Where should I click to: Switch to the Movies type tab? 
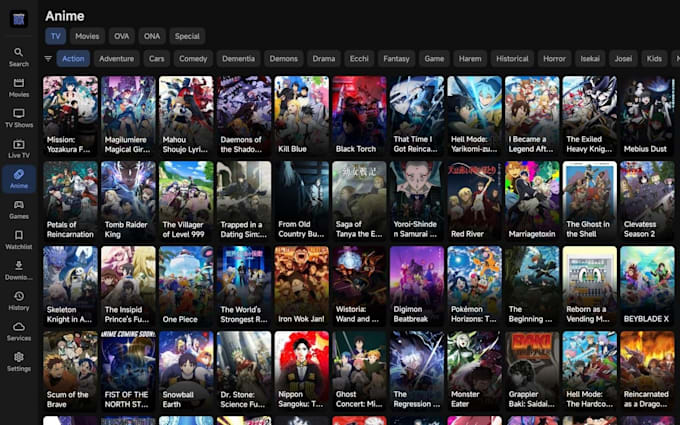(x=87, y=36)
